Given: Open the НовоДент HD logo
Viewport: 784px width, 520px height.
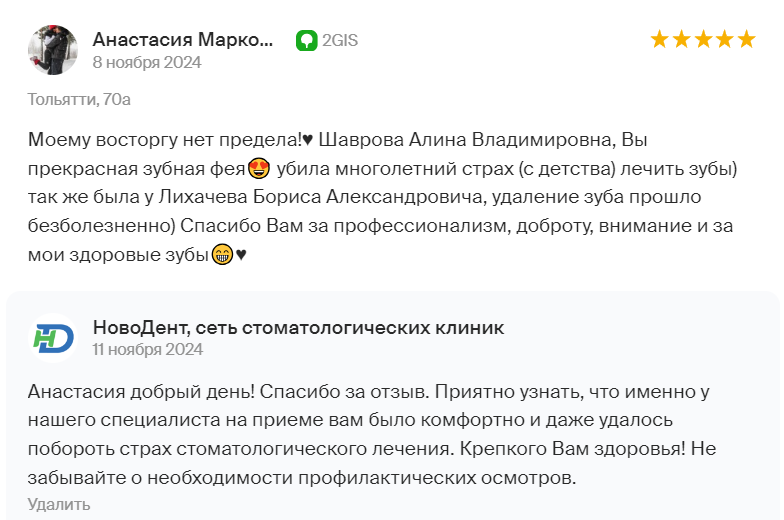Looking at the screenshot, I should point(53,338).
